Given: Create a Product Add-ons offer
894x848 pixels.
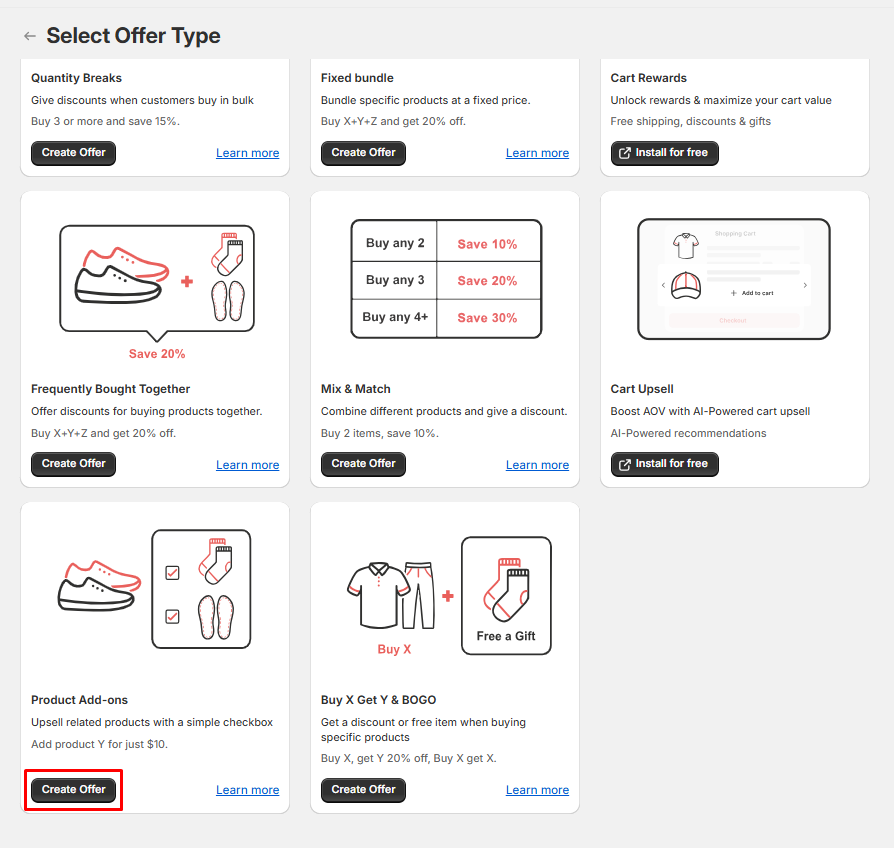Looking at the screenshot, I should (73, 790).
